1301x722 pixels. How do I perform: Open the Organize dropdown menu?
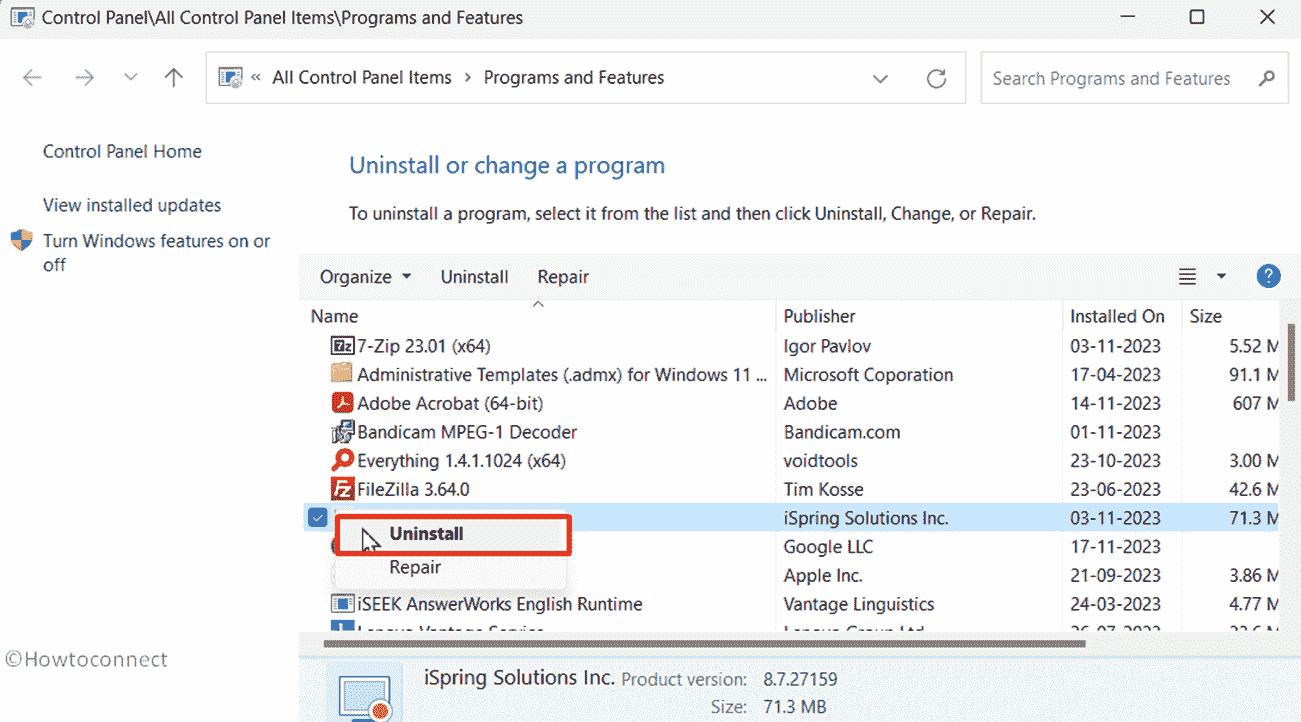pos(366,277)
